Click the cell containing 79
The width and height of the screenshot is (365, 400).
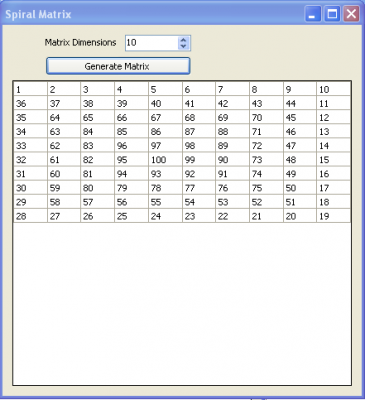tap(132, 188)
